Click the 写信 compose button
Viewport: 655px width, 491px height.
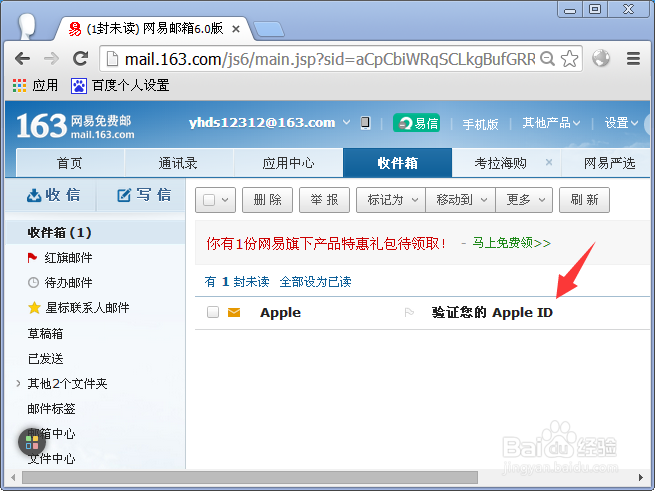(143, 195)
